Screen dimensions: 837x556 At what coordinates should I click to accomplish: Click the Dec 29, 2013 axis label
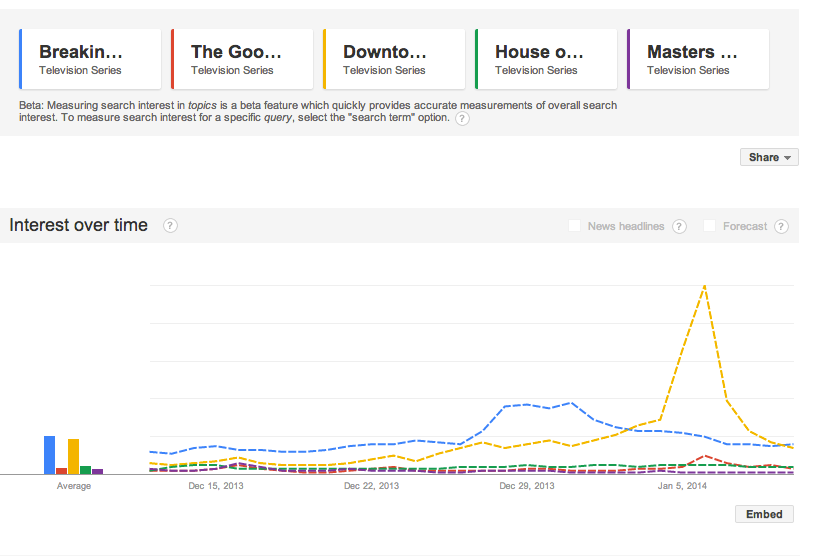(x=527, y=486)
